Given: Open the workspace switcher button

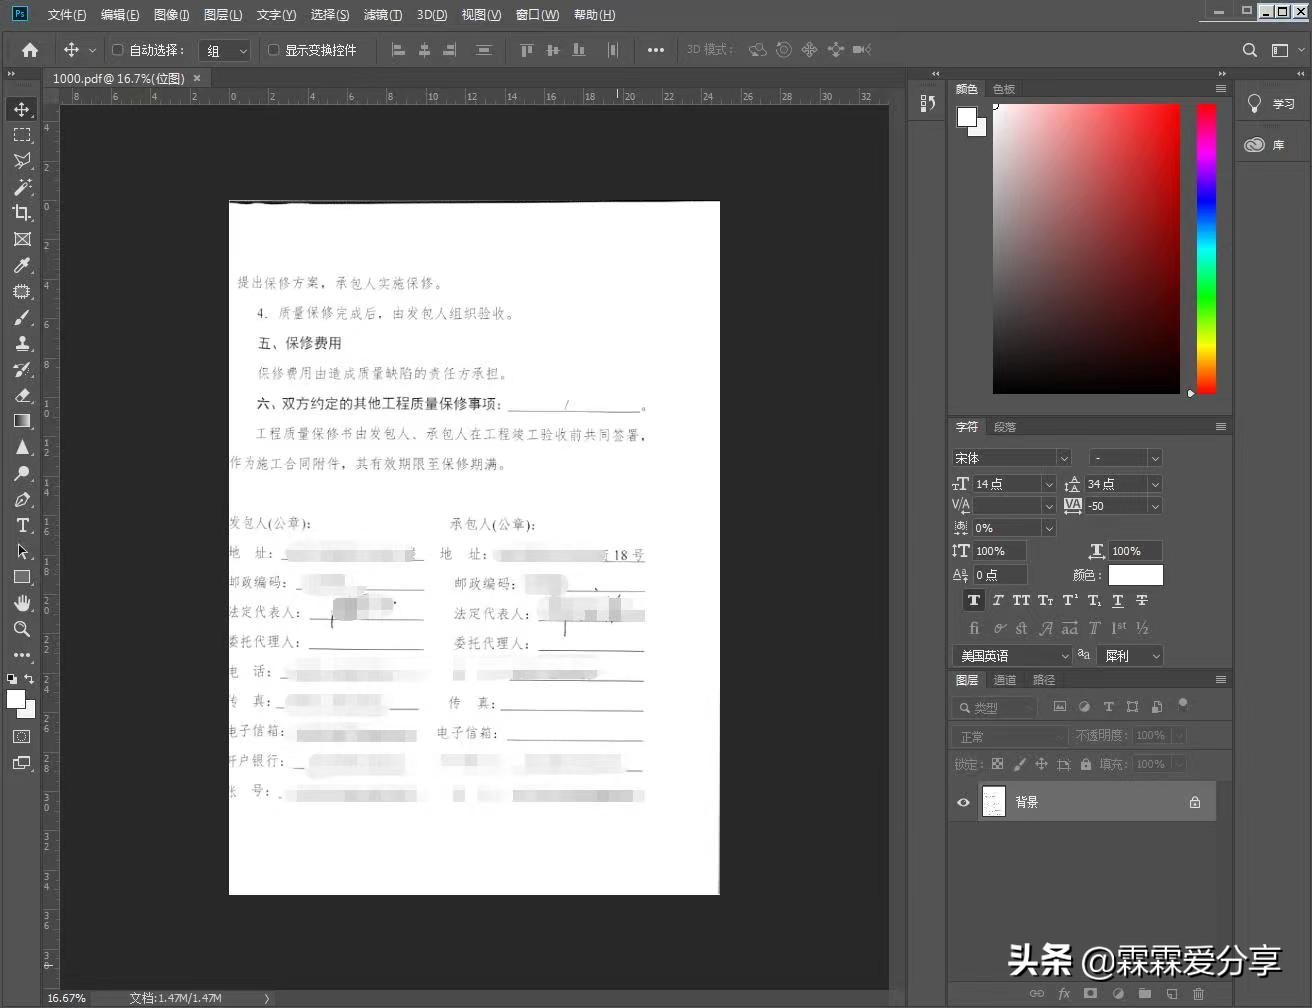Looking at the screenshot, I should [x=1280, y=50].
